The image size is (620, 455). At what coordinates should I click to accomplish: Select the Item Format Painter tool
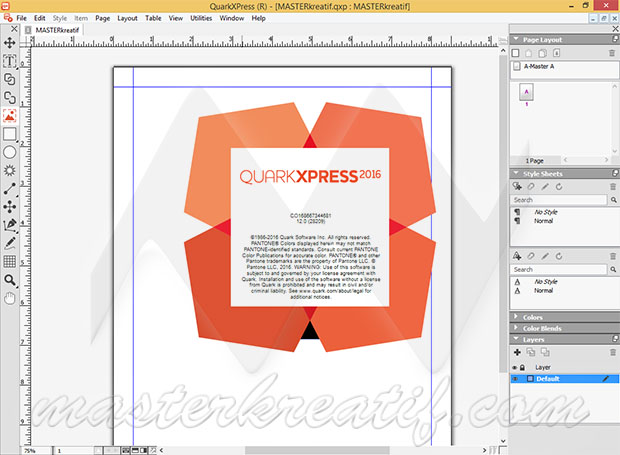point(9,206)
